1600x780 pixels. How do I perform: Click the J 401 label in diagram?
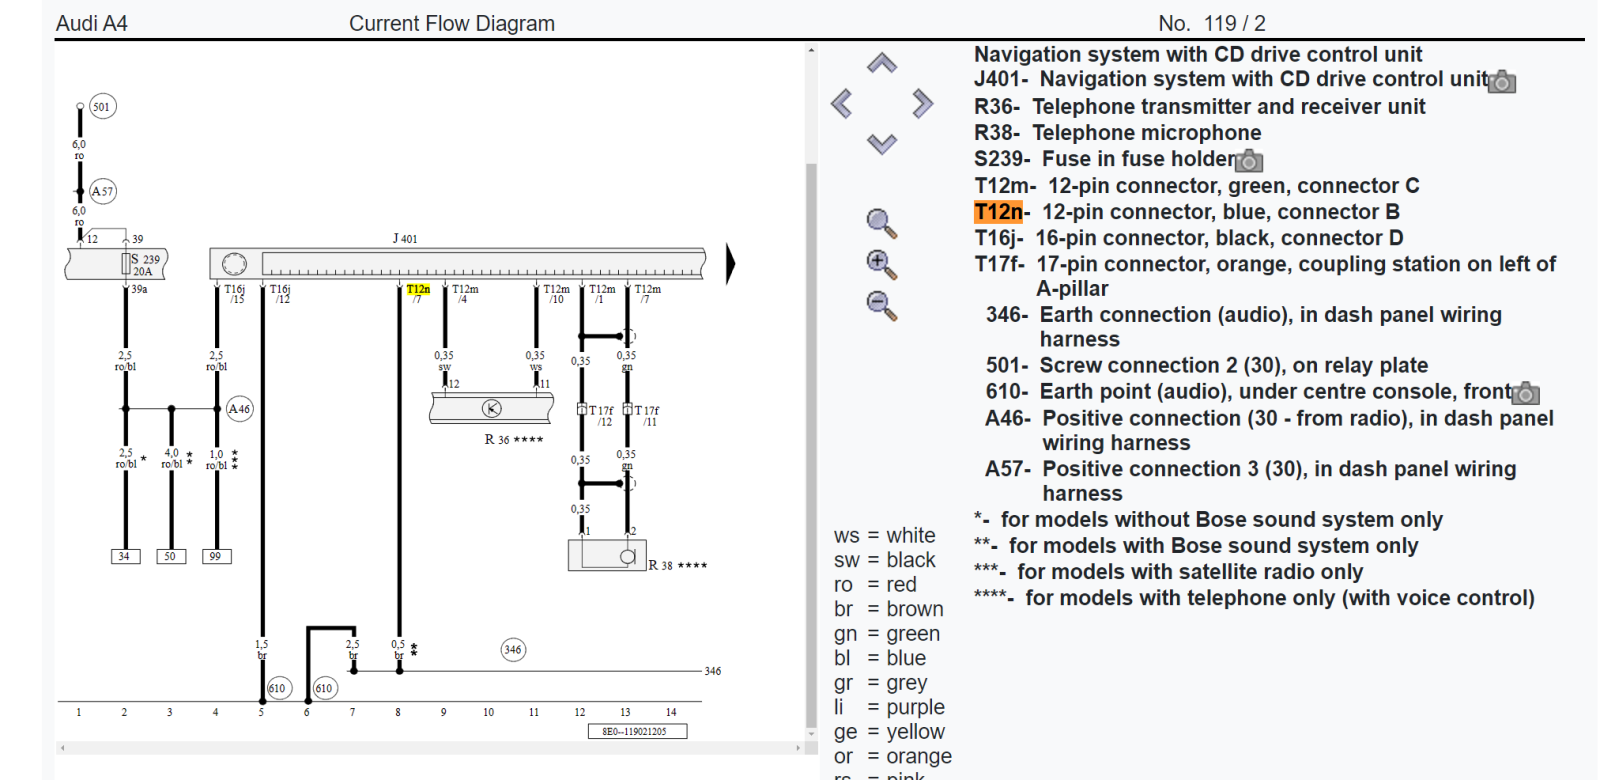pos(405,239)
